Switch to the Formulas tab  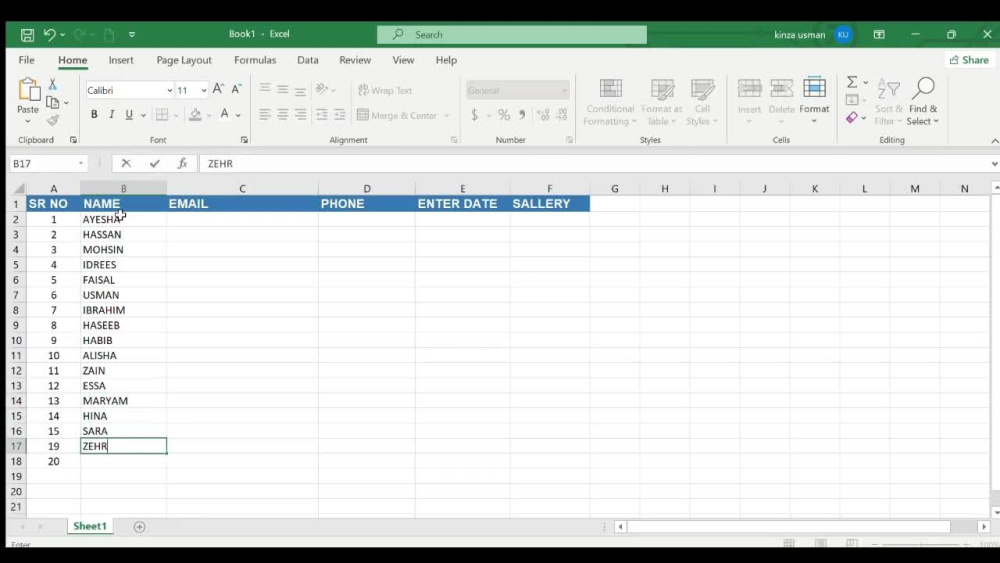(x=255, y=60)
